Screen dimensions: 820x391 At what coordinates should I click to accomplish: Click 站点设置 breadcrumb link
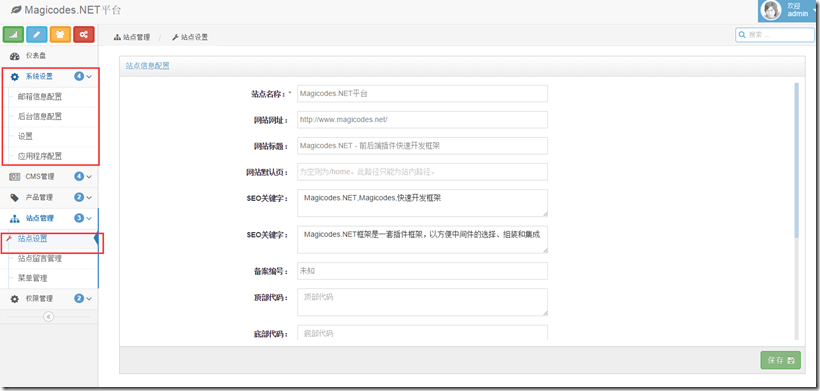[194, 37]
